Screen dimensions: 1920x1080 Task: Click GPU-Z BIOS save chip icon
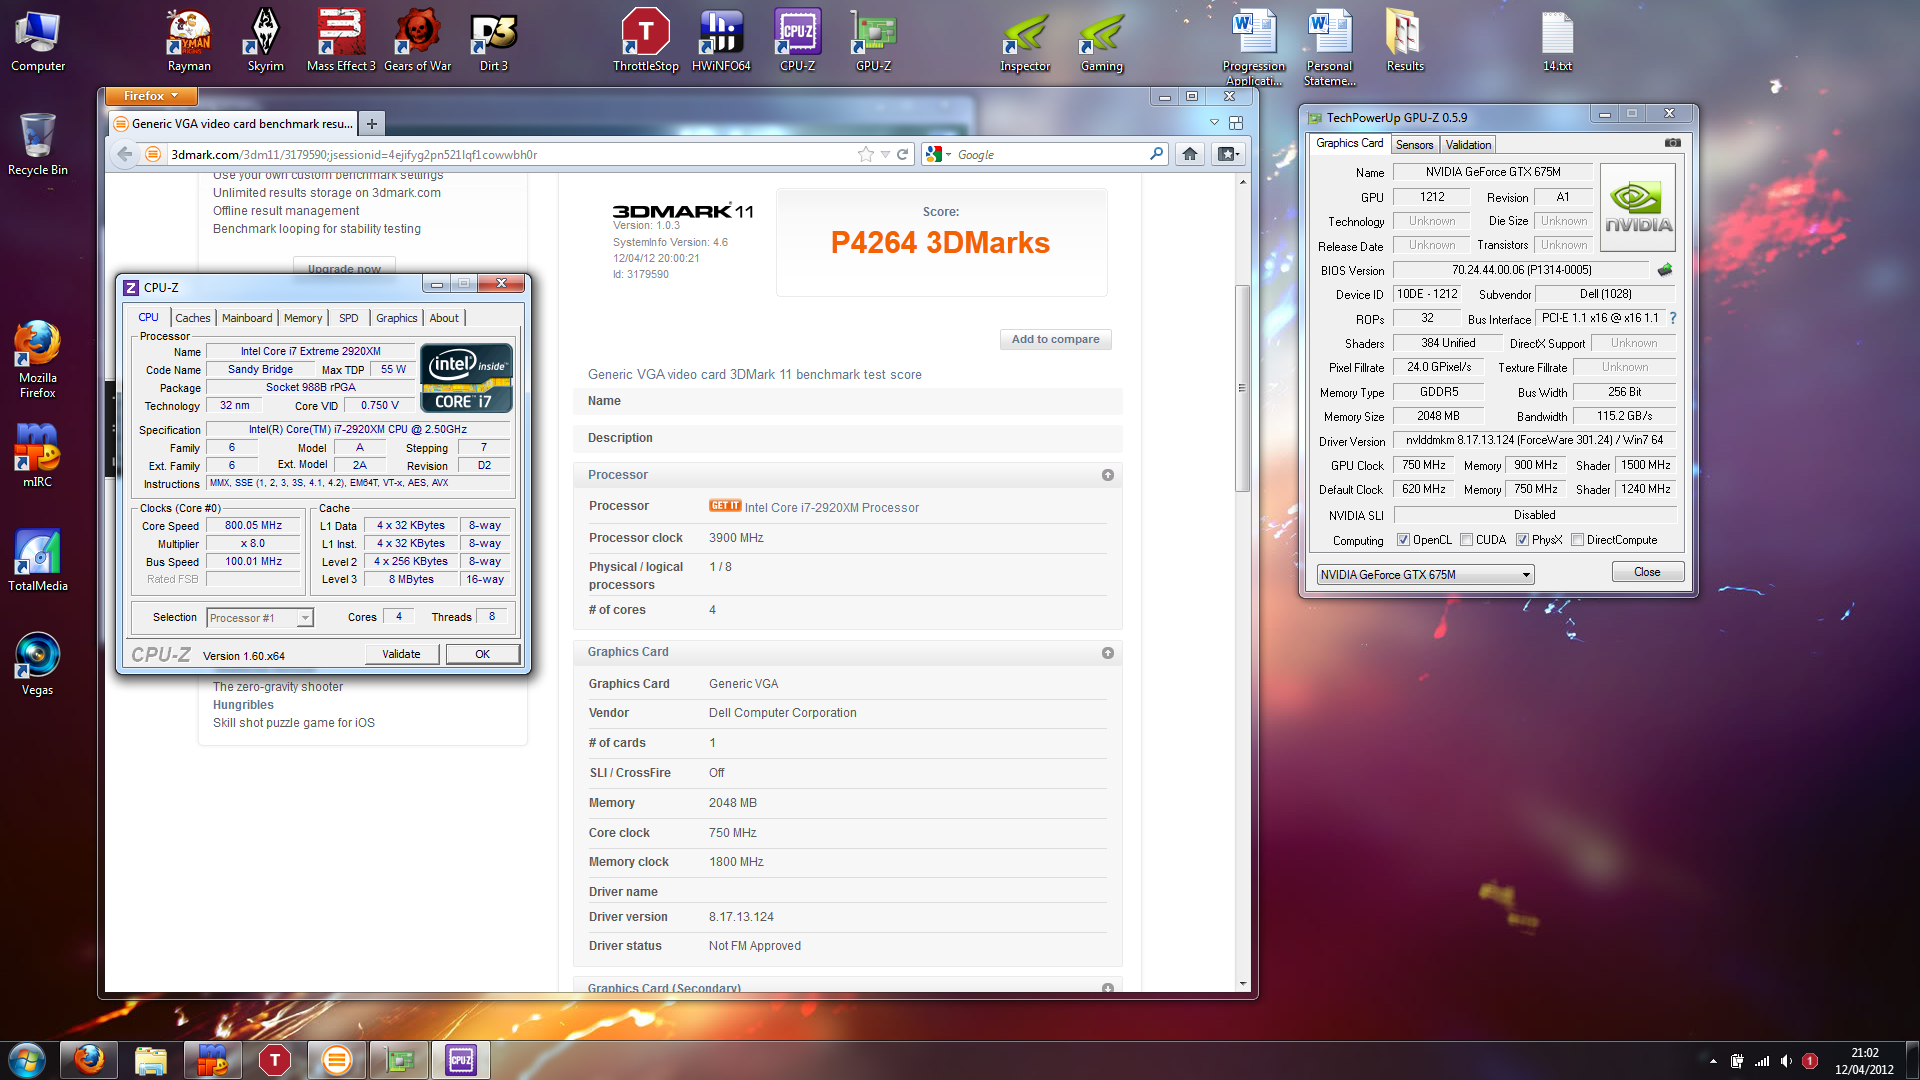click(1665, 270)
